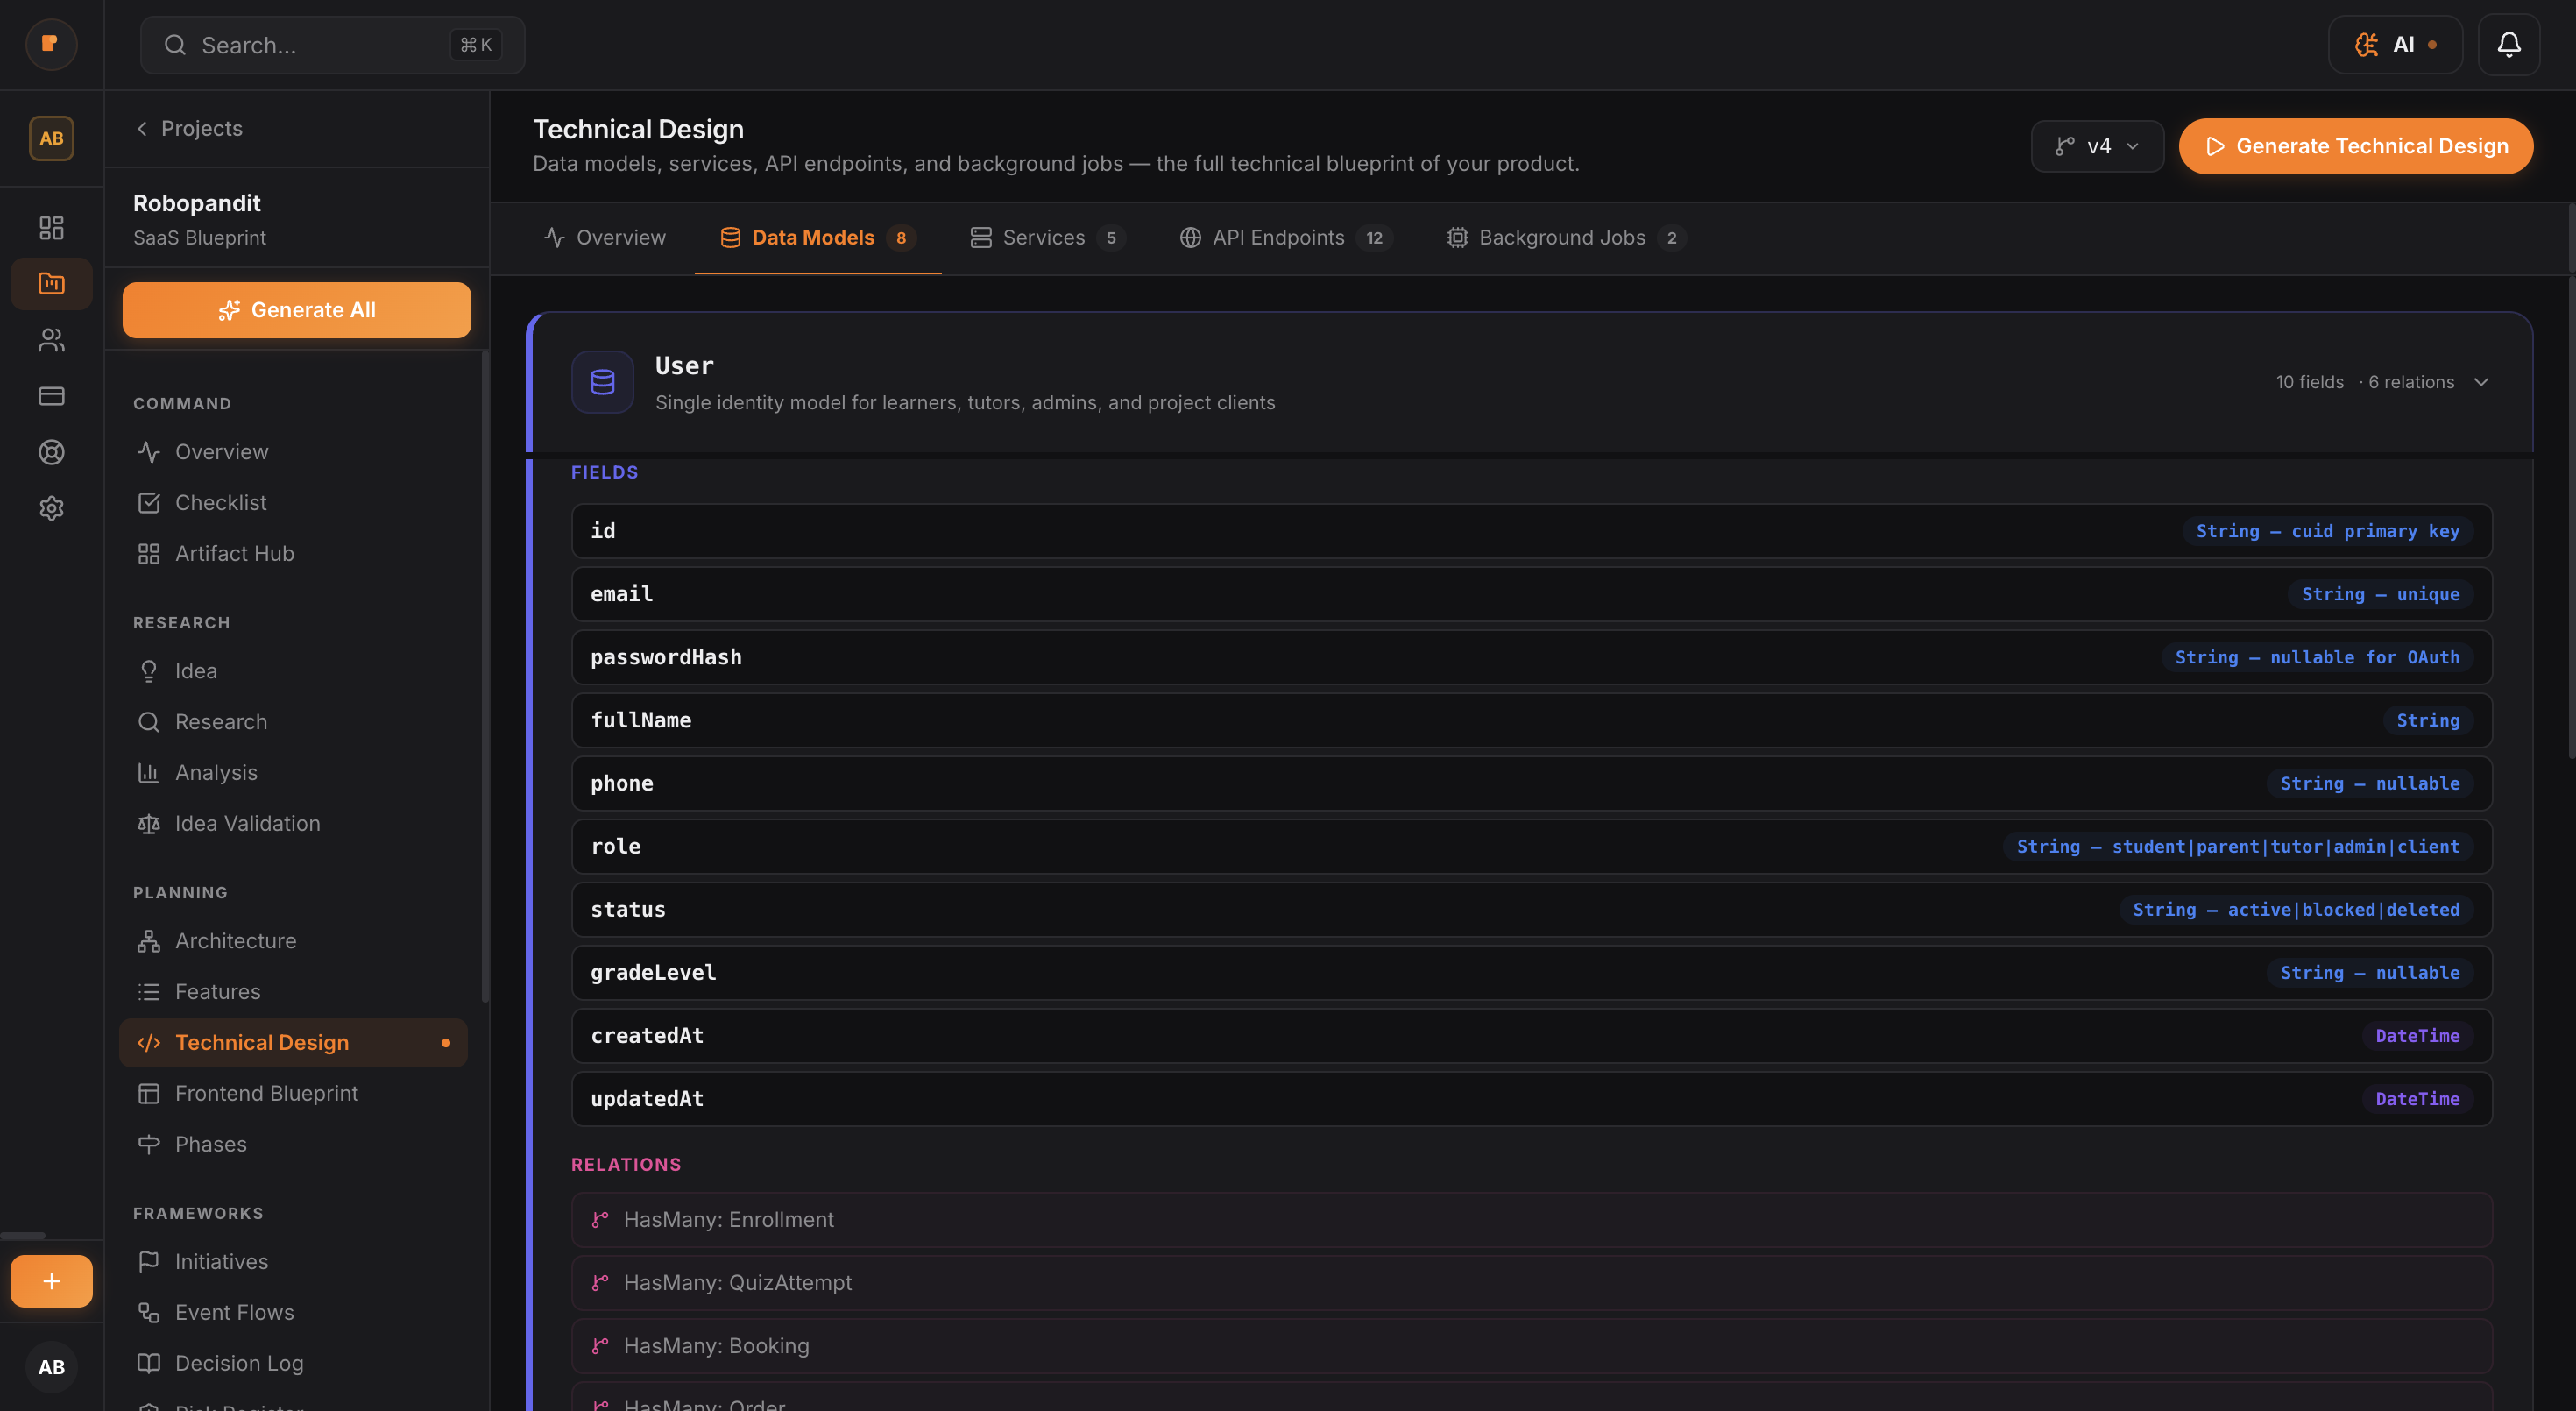The height and width of the screenshot is (1411, 2576).
Task: Open Frontend Blueprint in sidebar
Action: point(266,1093)
